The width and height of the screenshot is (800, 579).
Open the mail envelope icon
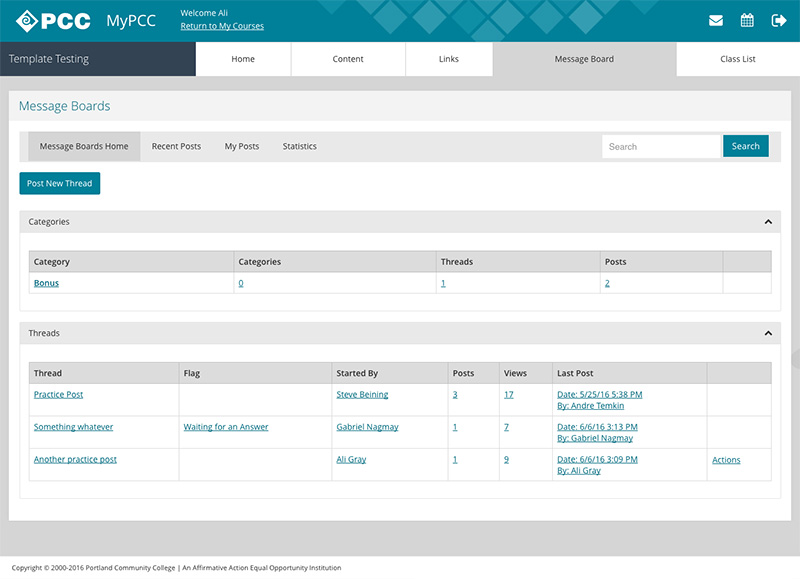coord(716,20)
